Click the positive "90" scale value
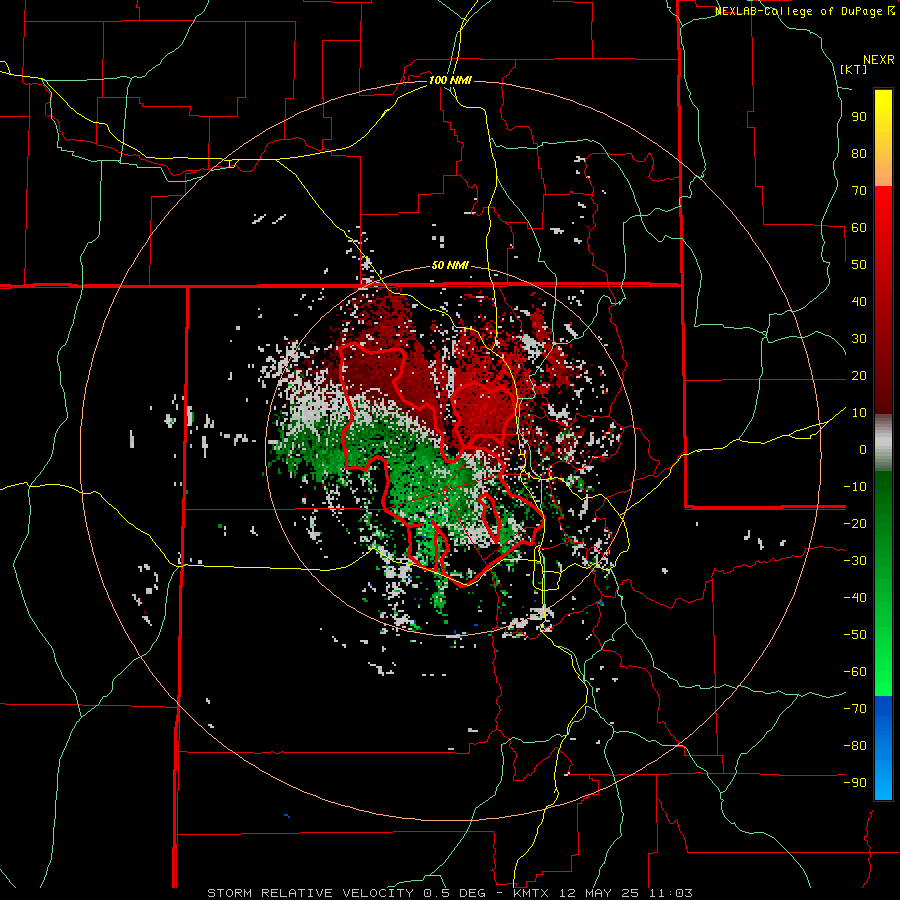The width and height of the screenshot is (900, 900). [859, 117]
